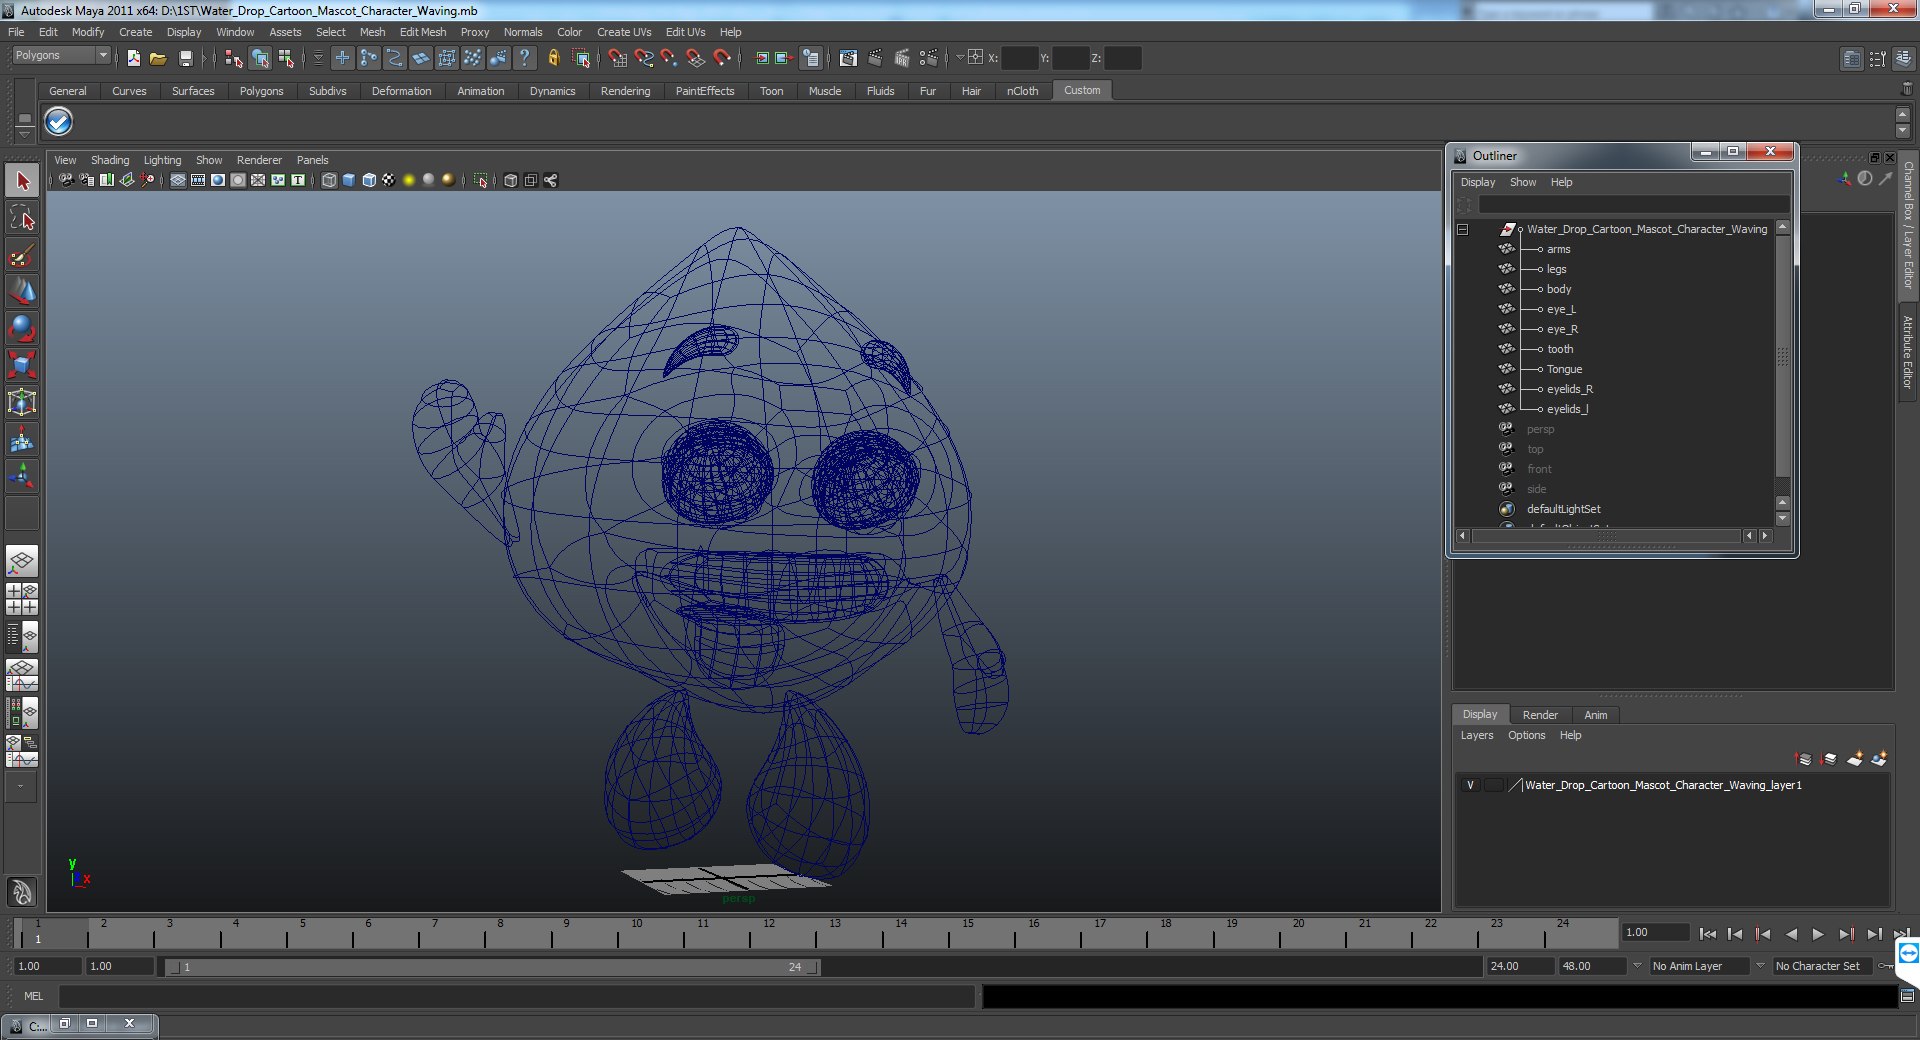This screenshot has width=1920, height=1040.
Task: Switch to the Rendering shelf tab
Action: 625,91
